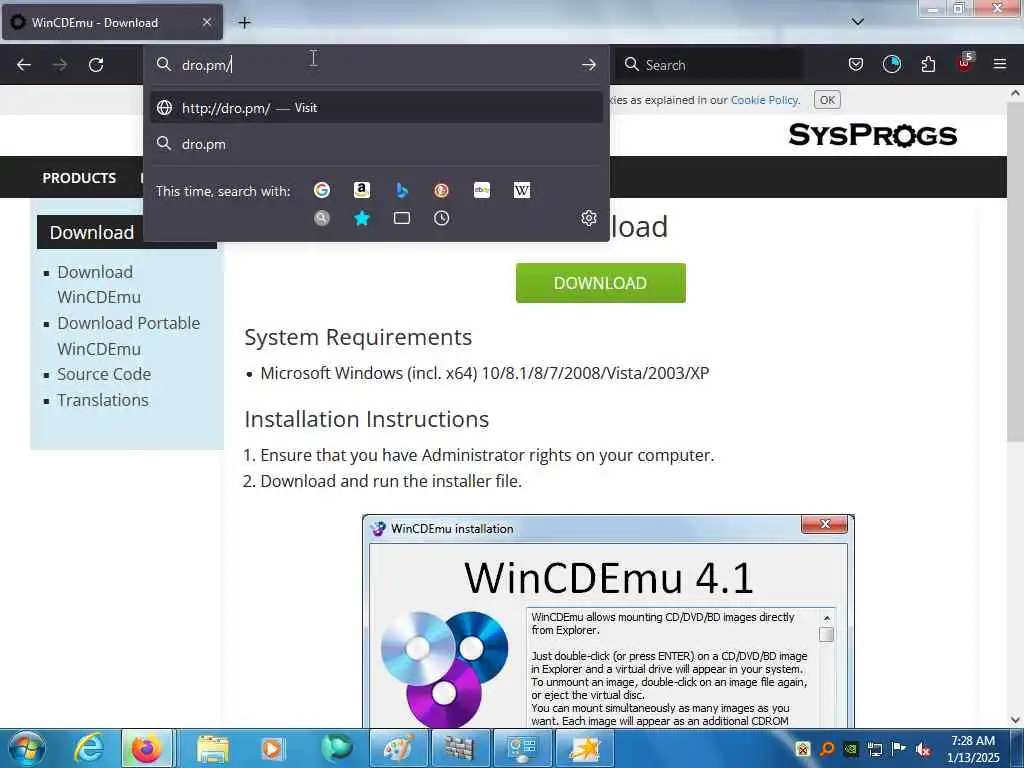Choose the http://dro.pm/ Visit suggestion
This screenshot has height=768, width=1024.
point(377,108)
